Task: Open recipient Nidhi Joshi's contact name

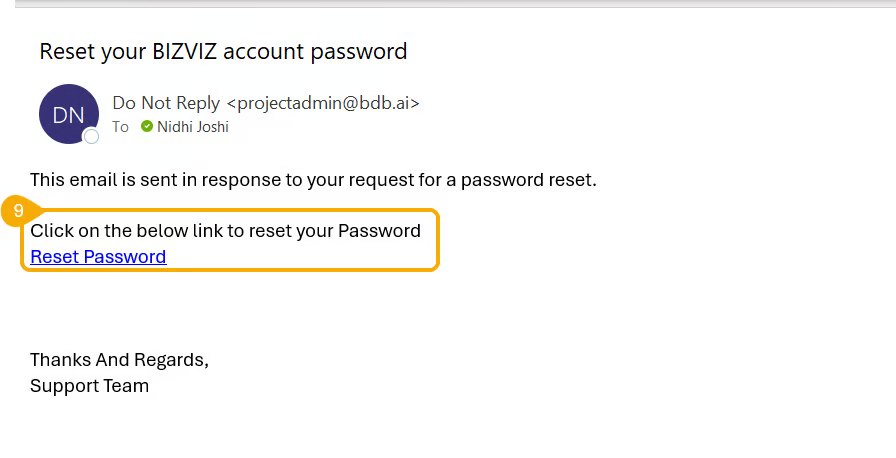Action: 191,127
